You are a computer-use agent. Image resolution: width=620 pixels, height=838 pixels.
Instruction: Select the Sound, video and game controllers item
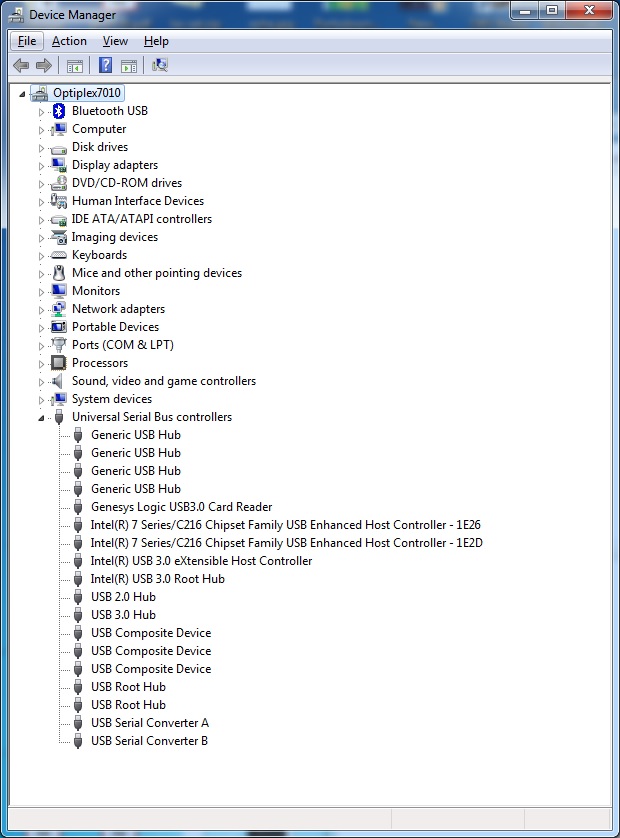pos(163,381)
